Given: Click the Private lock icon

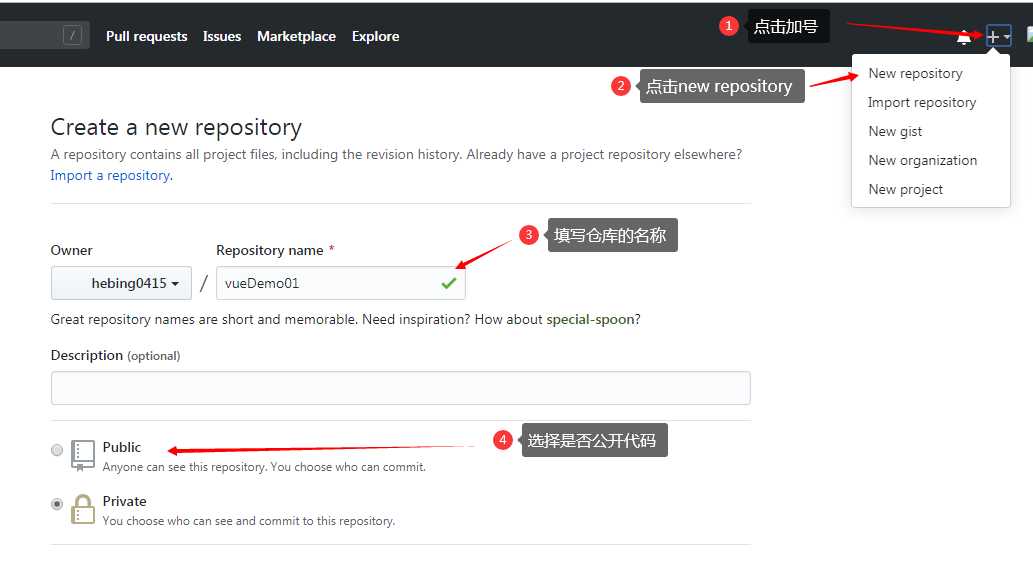Looking at the screenshot, I should pos(82,509).
